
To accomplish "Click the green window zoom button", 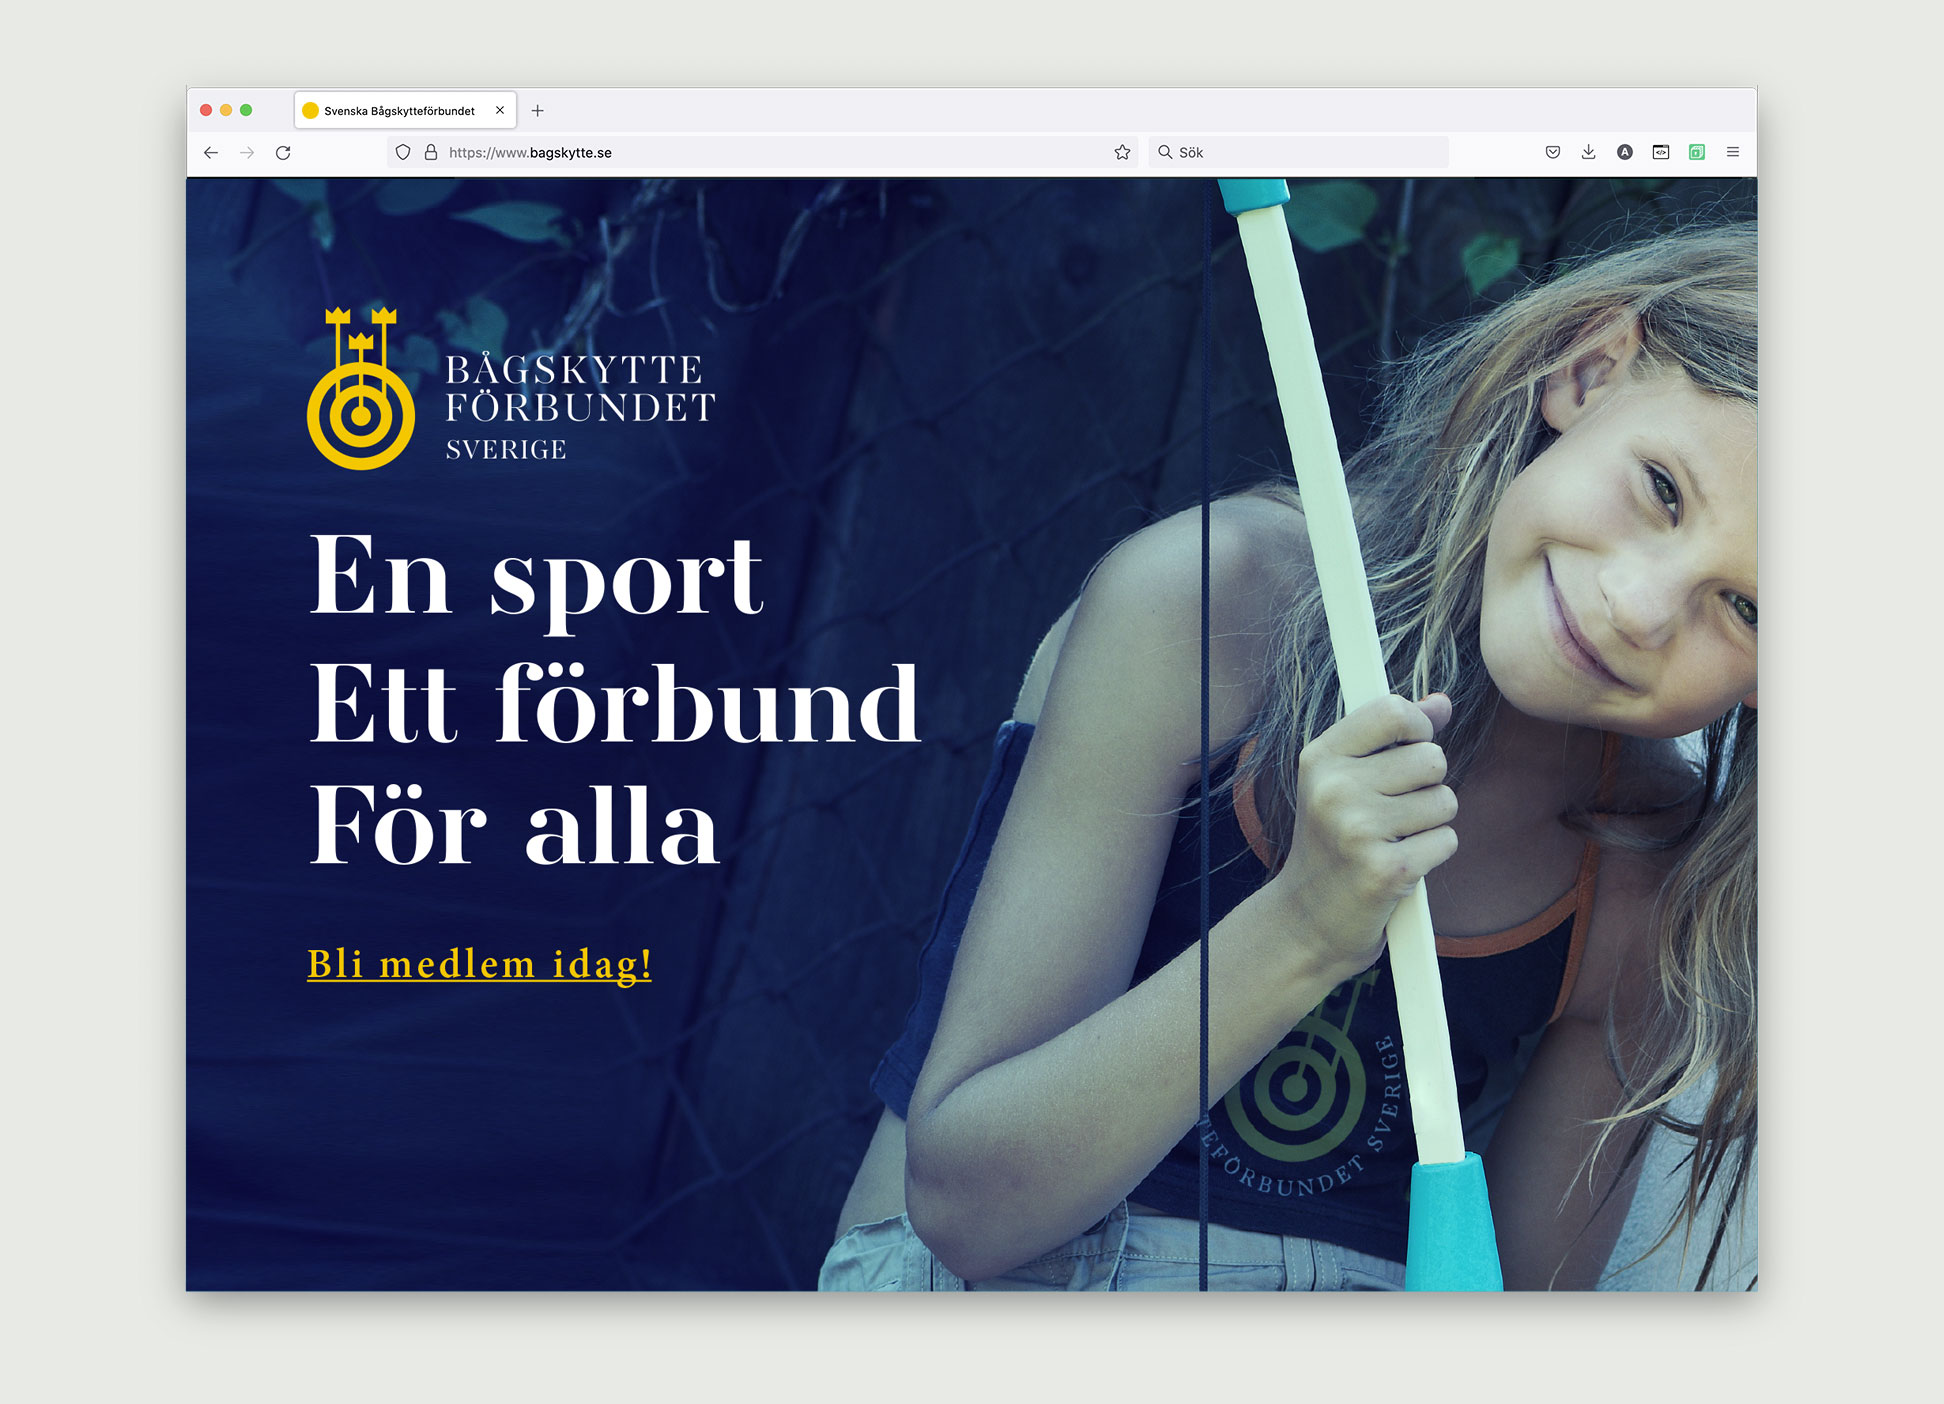I will click(246, 110).
